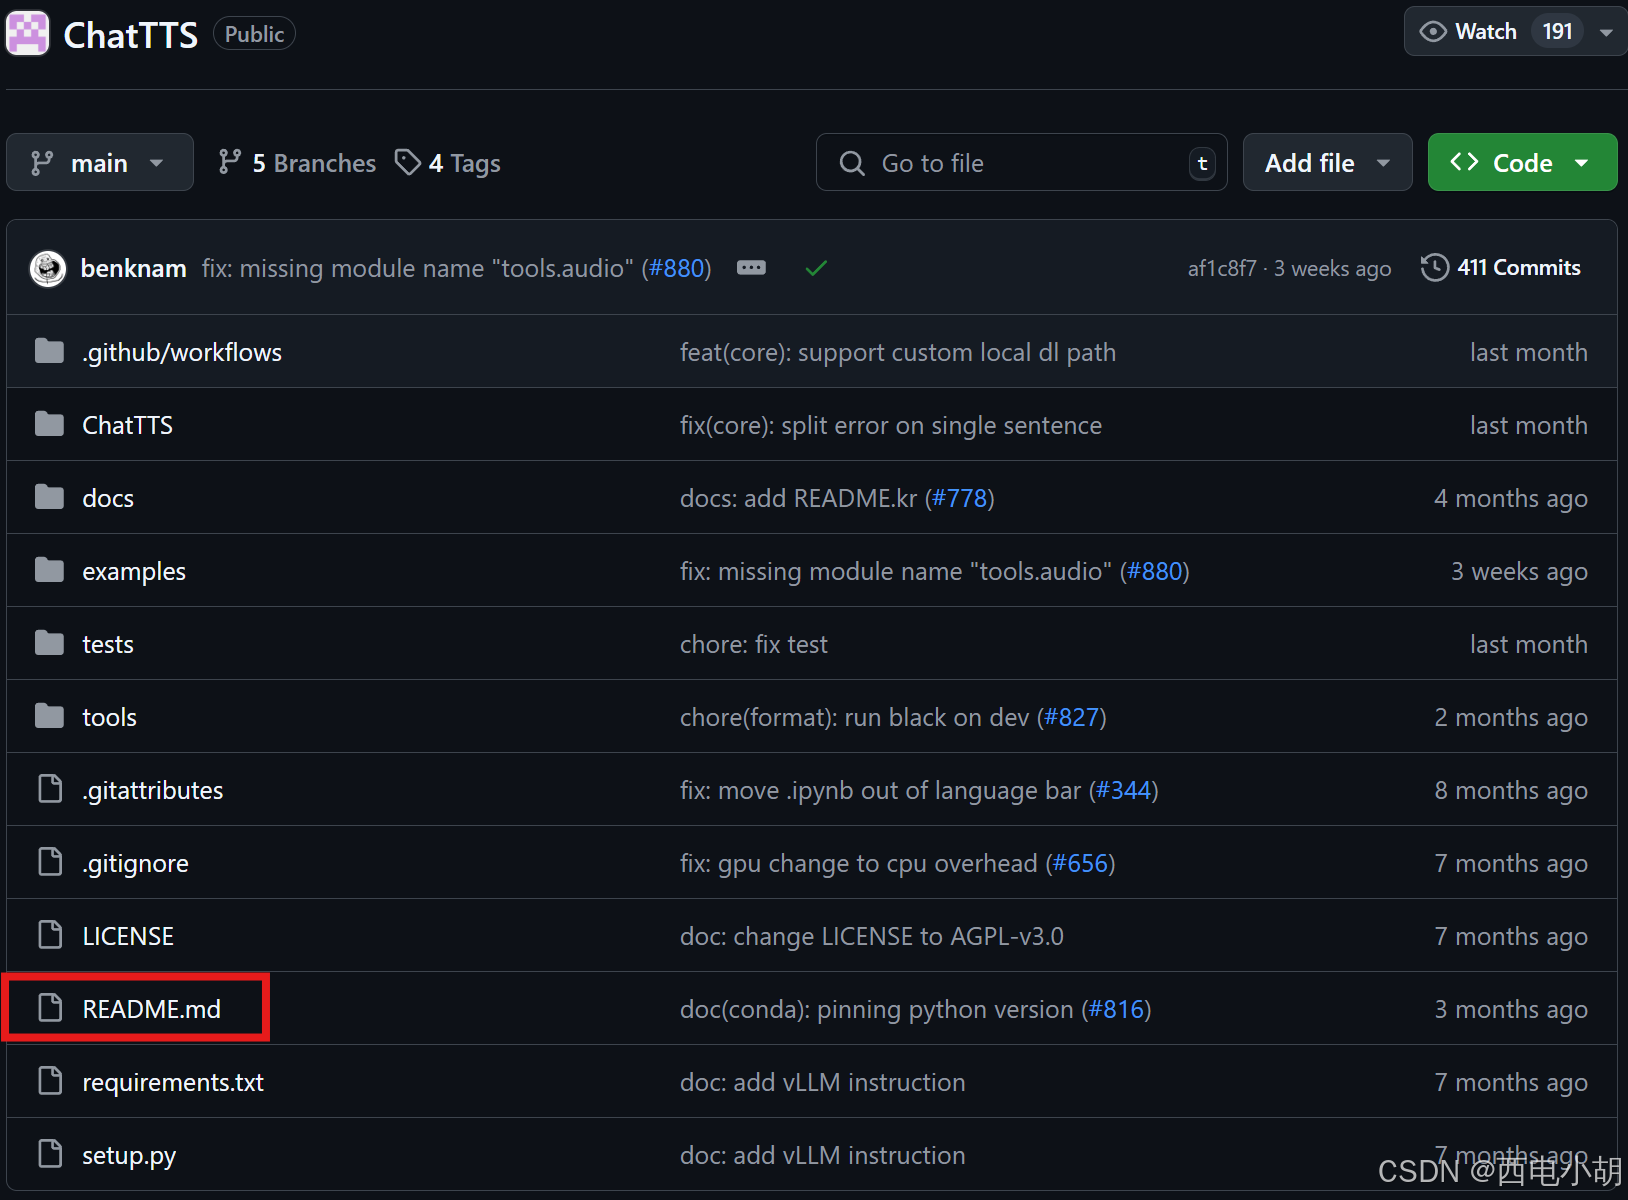This screenshot has width=1628, height=1200.
Task: Open the 411 Commits history
Action: tap(1501, 267)
